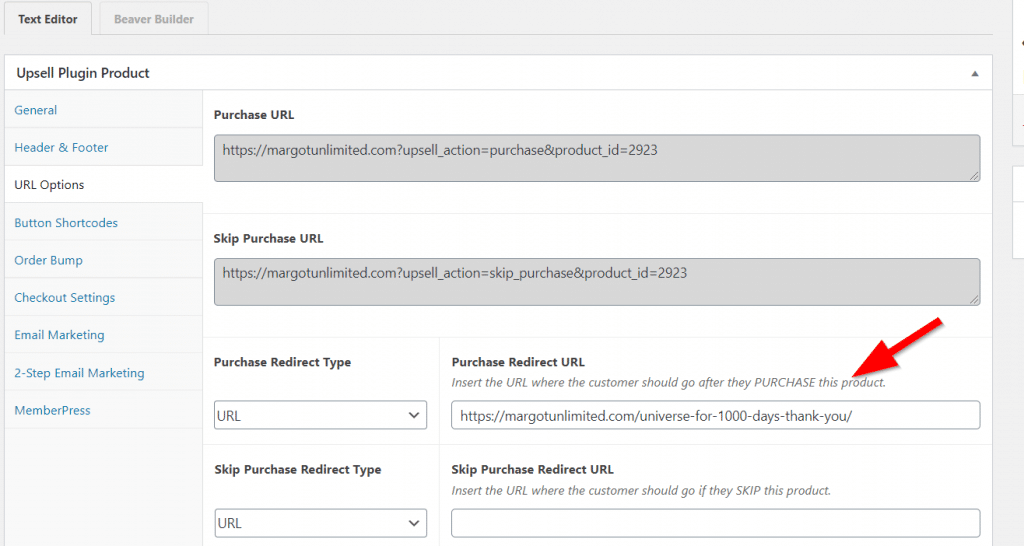This screenshot has width=1024, height=546.
Task: Switch to the Beaver Builder tab
Action: 153,19
